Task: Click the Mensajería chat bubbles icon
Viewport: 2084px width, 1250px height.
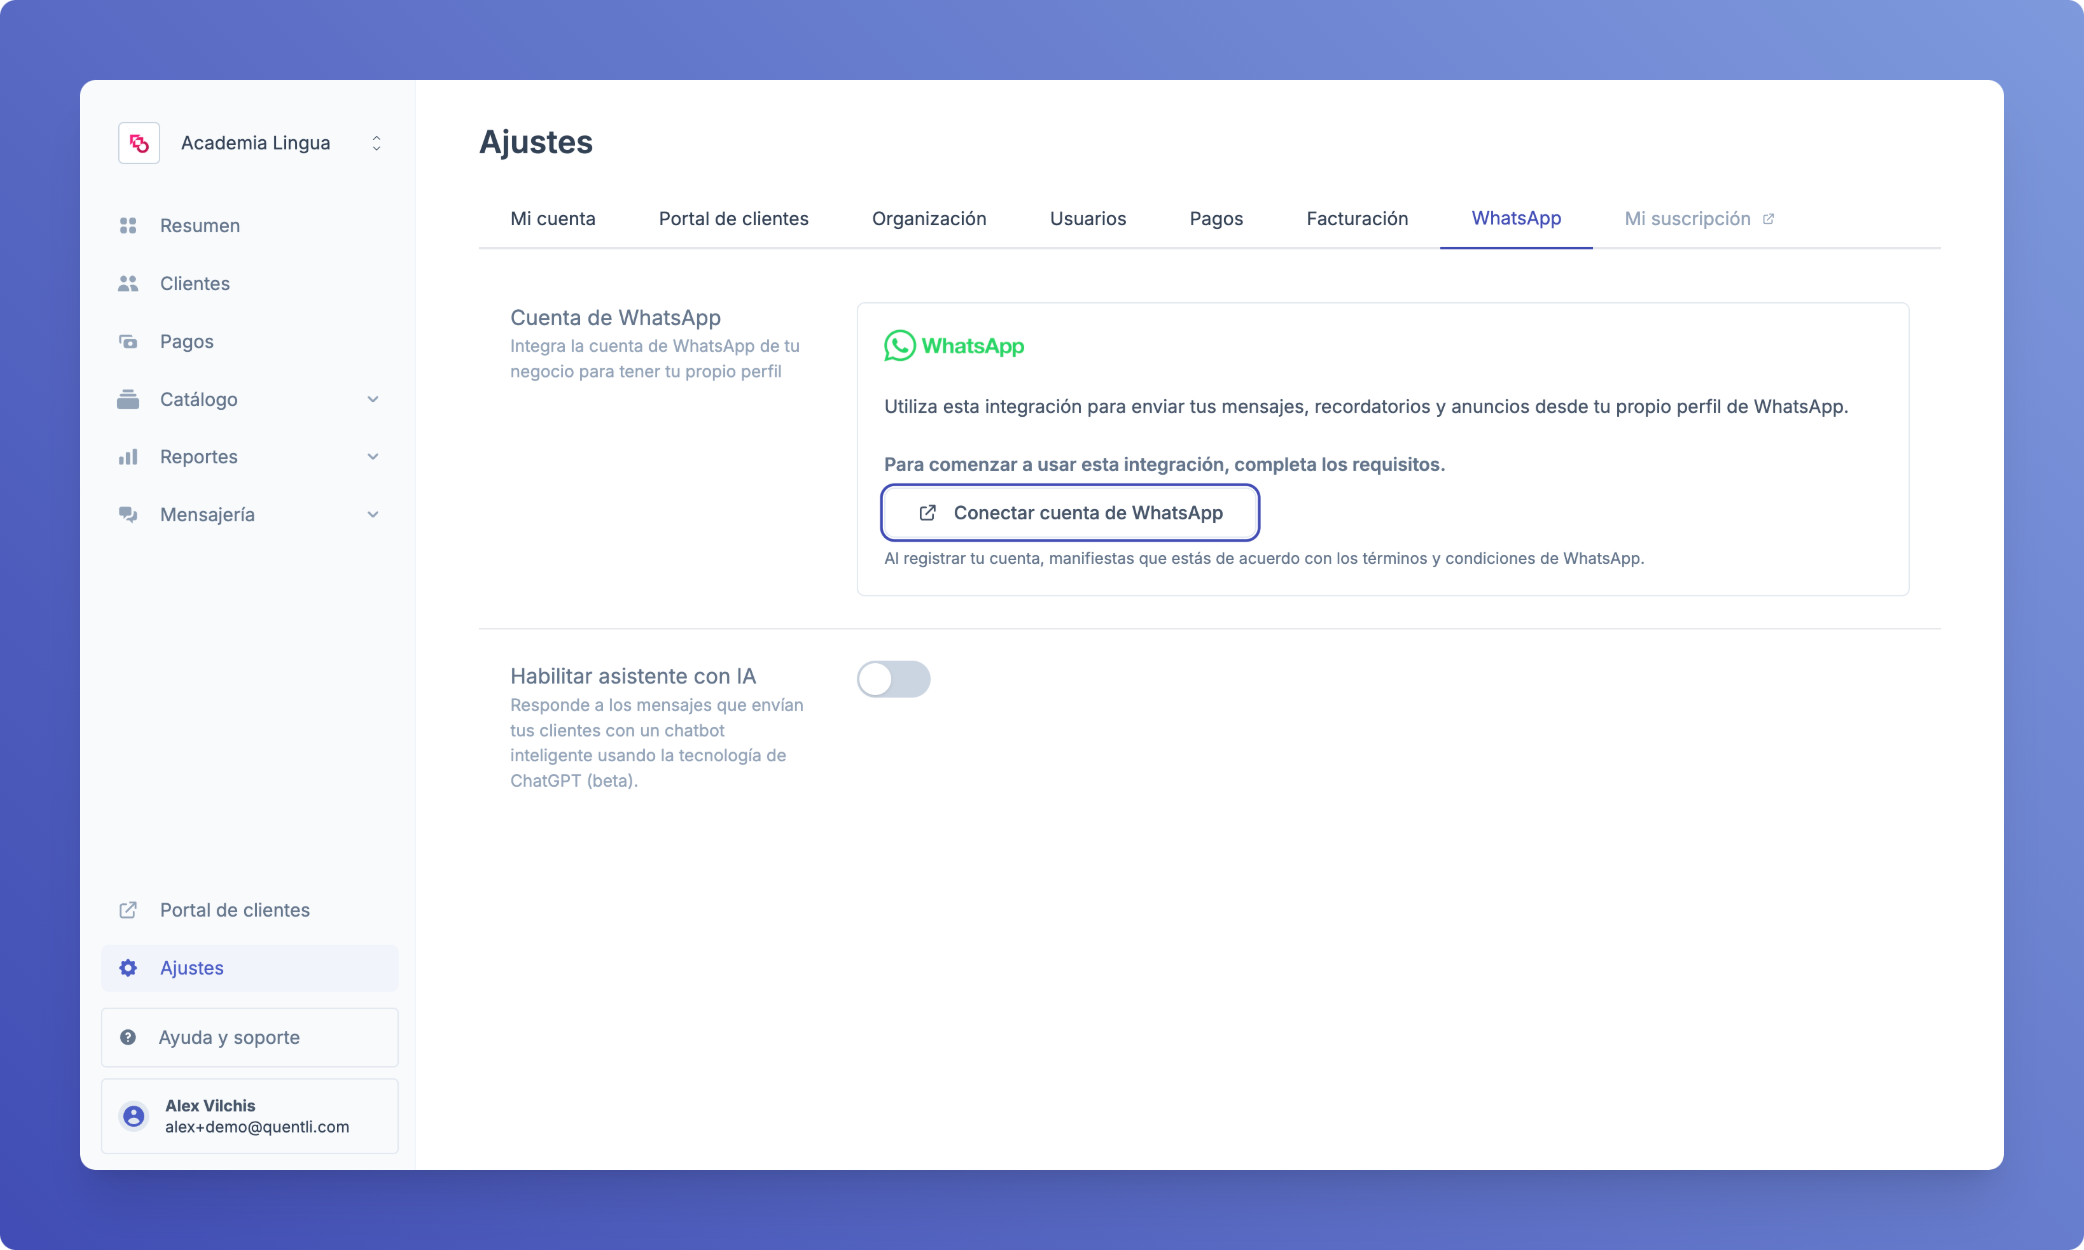Action: (128, 515)
